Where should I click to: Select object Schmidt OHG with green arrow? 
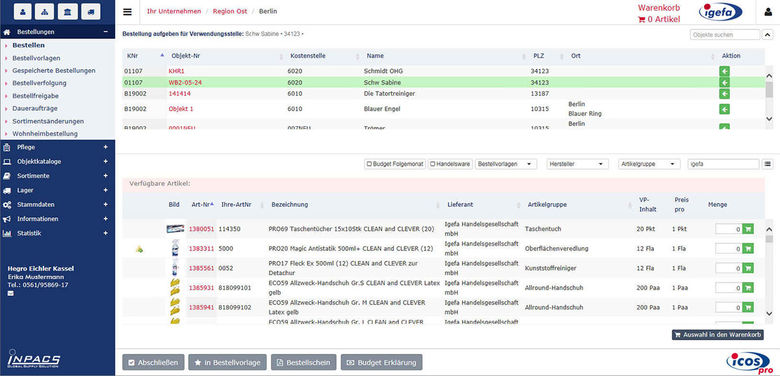(x=724, y=71)
